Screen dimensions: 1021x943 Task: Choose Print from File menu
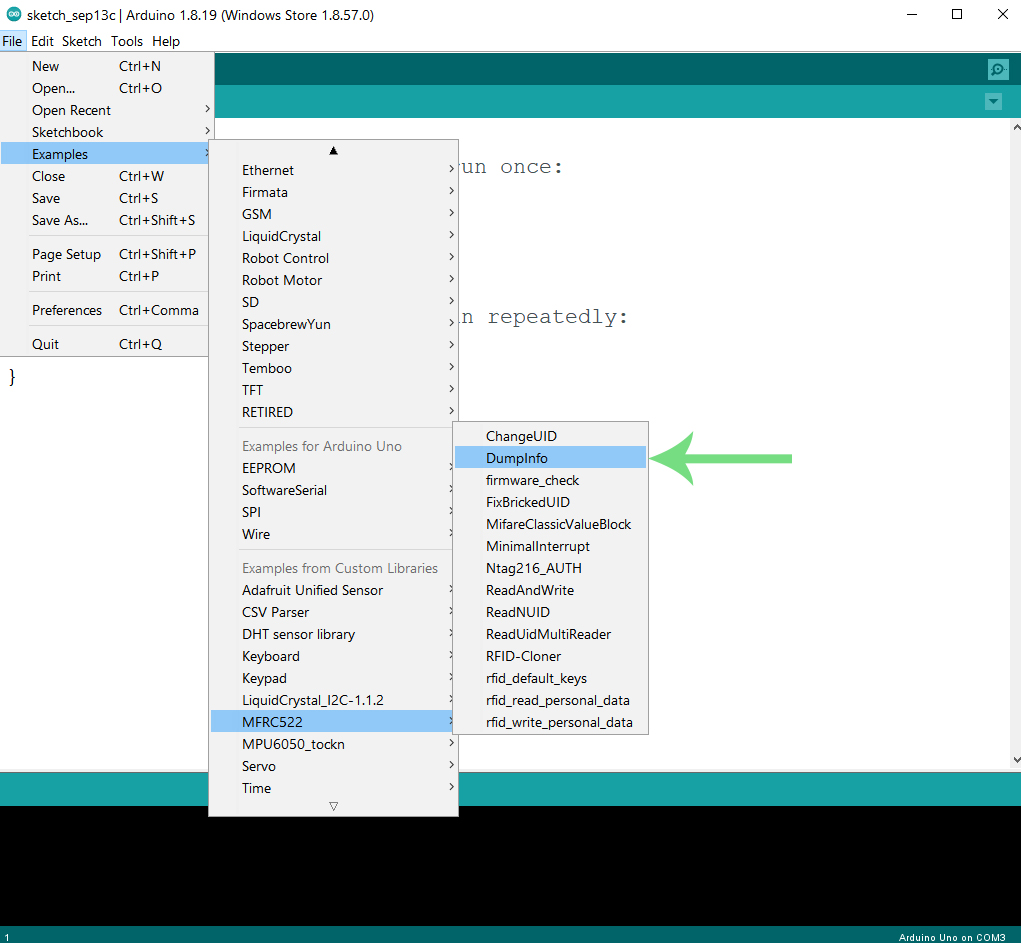tap(104, 277)
